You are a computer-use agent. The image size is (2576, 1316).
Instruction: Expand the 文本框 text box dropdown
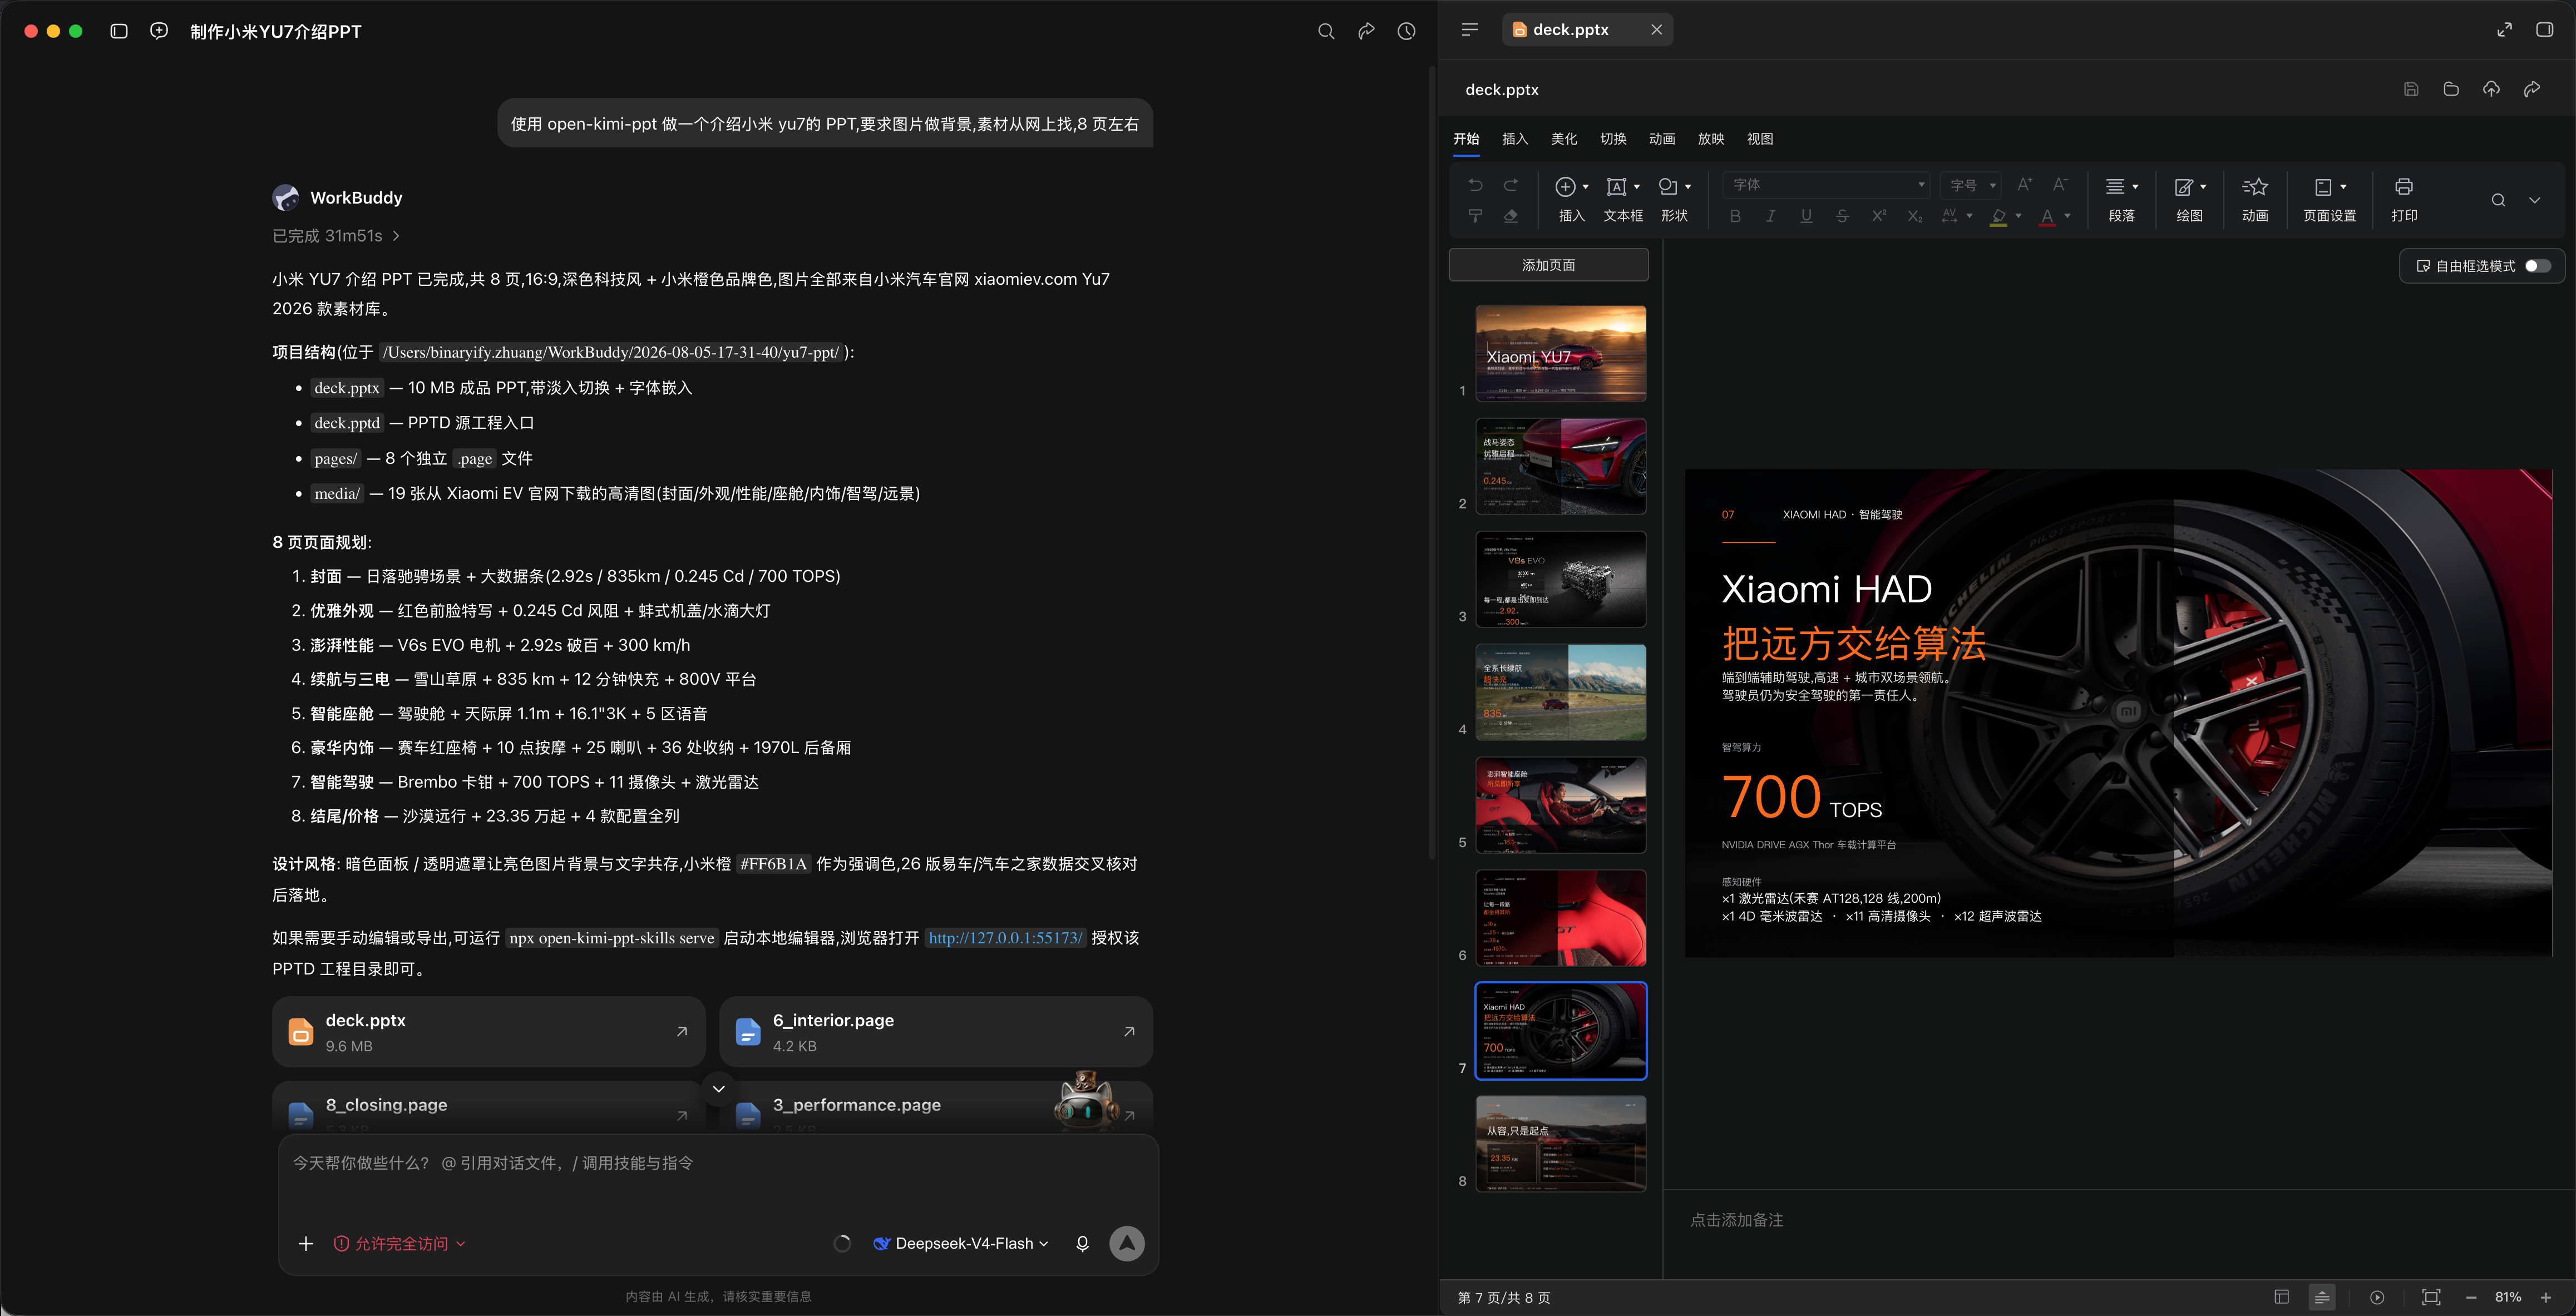tap(1636, 187)
